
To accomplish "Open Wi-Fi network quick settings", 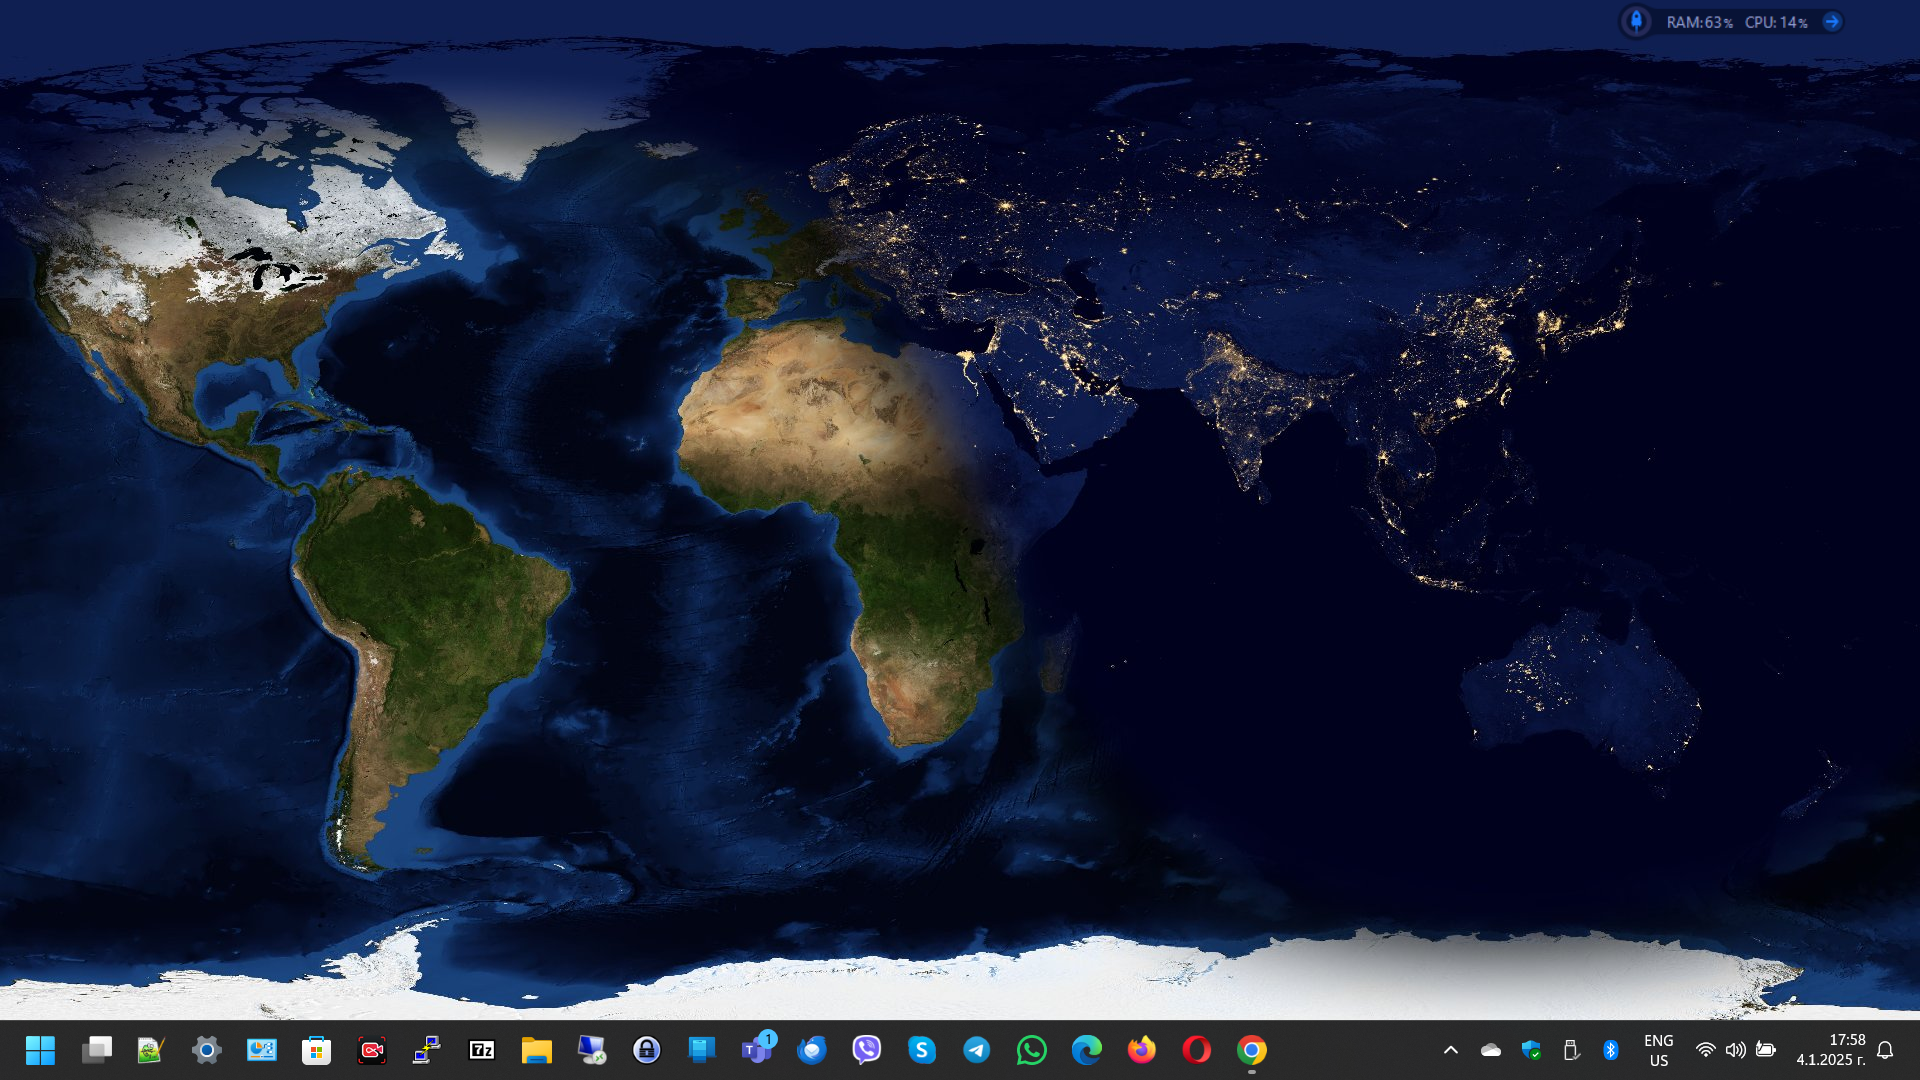I will [1706, 1050].
